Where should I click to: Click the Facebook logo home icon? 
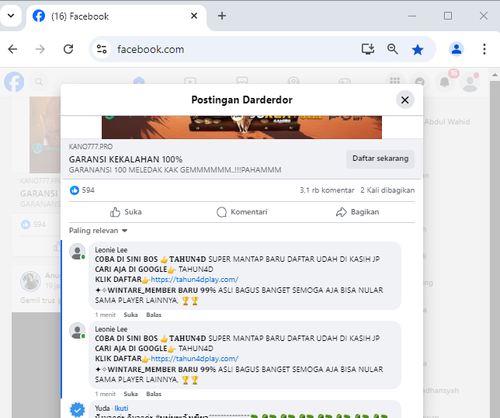(14, 82)
